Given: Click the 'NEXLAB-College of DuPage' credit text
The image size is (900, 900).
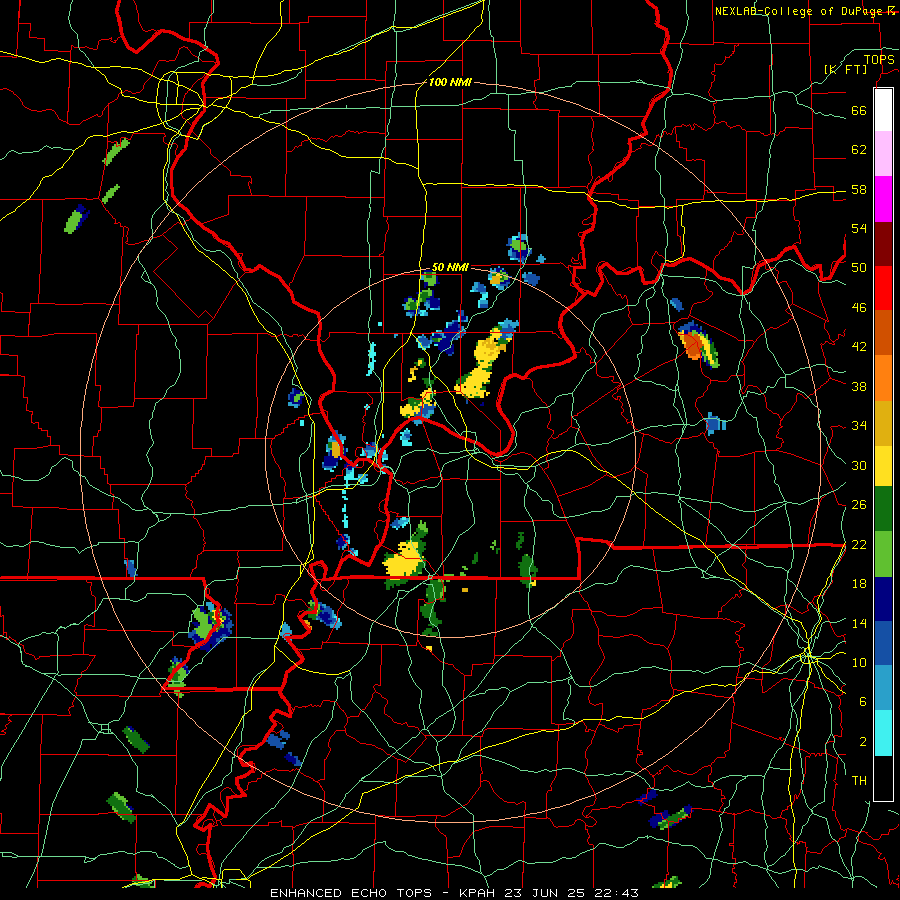Looking at the screenshot, I should click(800, 11).
